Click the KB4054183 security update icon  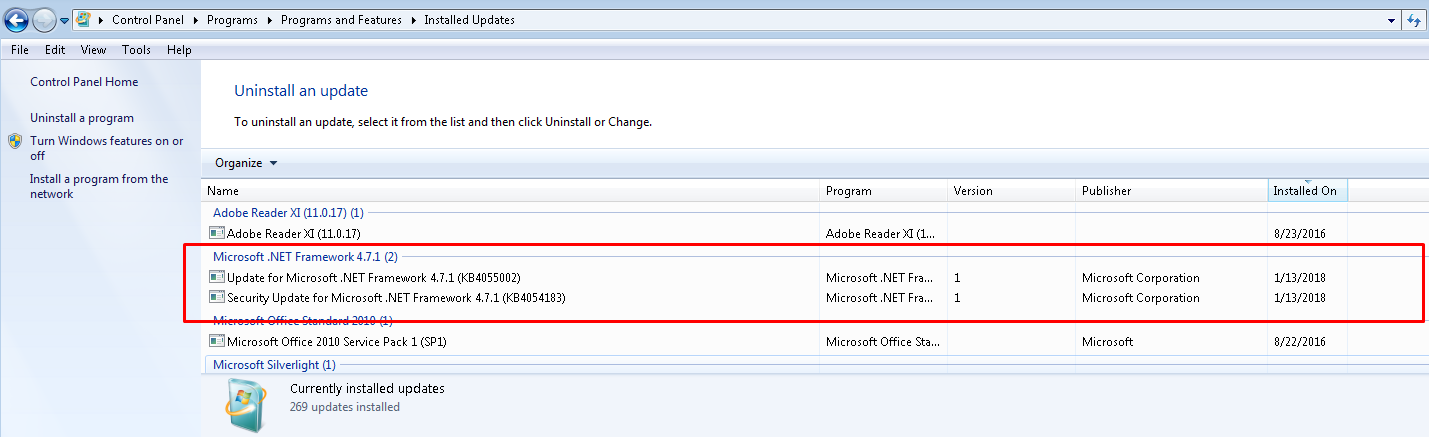coord(217,297)
